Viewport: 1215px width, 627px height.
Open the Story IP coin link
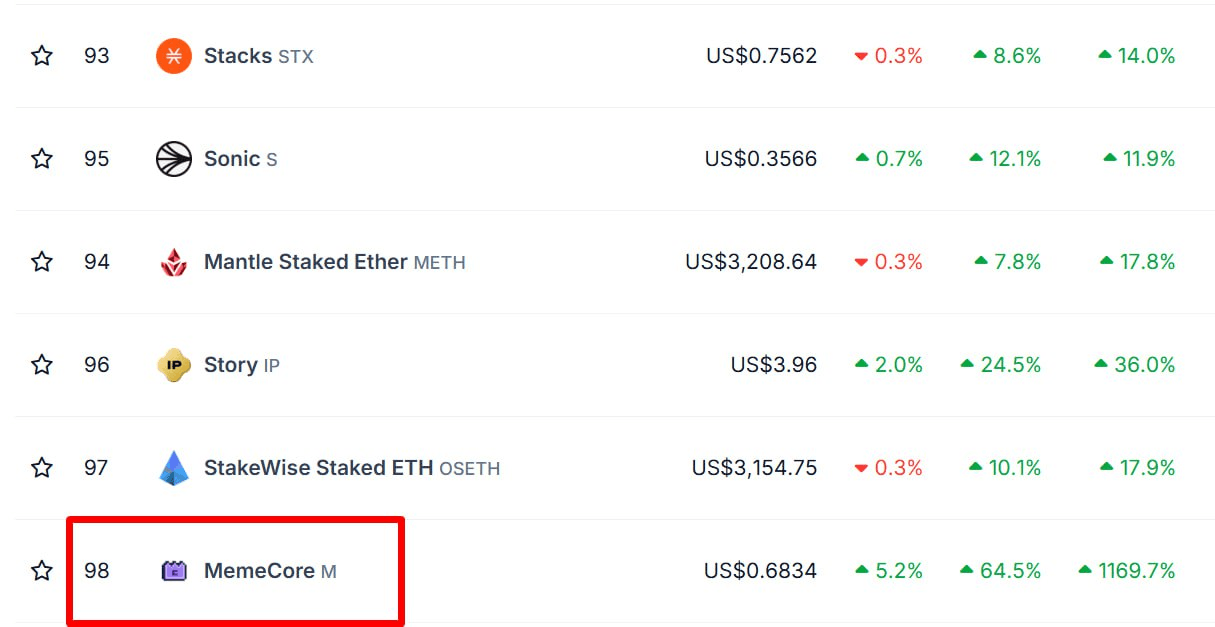click(x=242, y=365)
